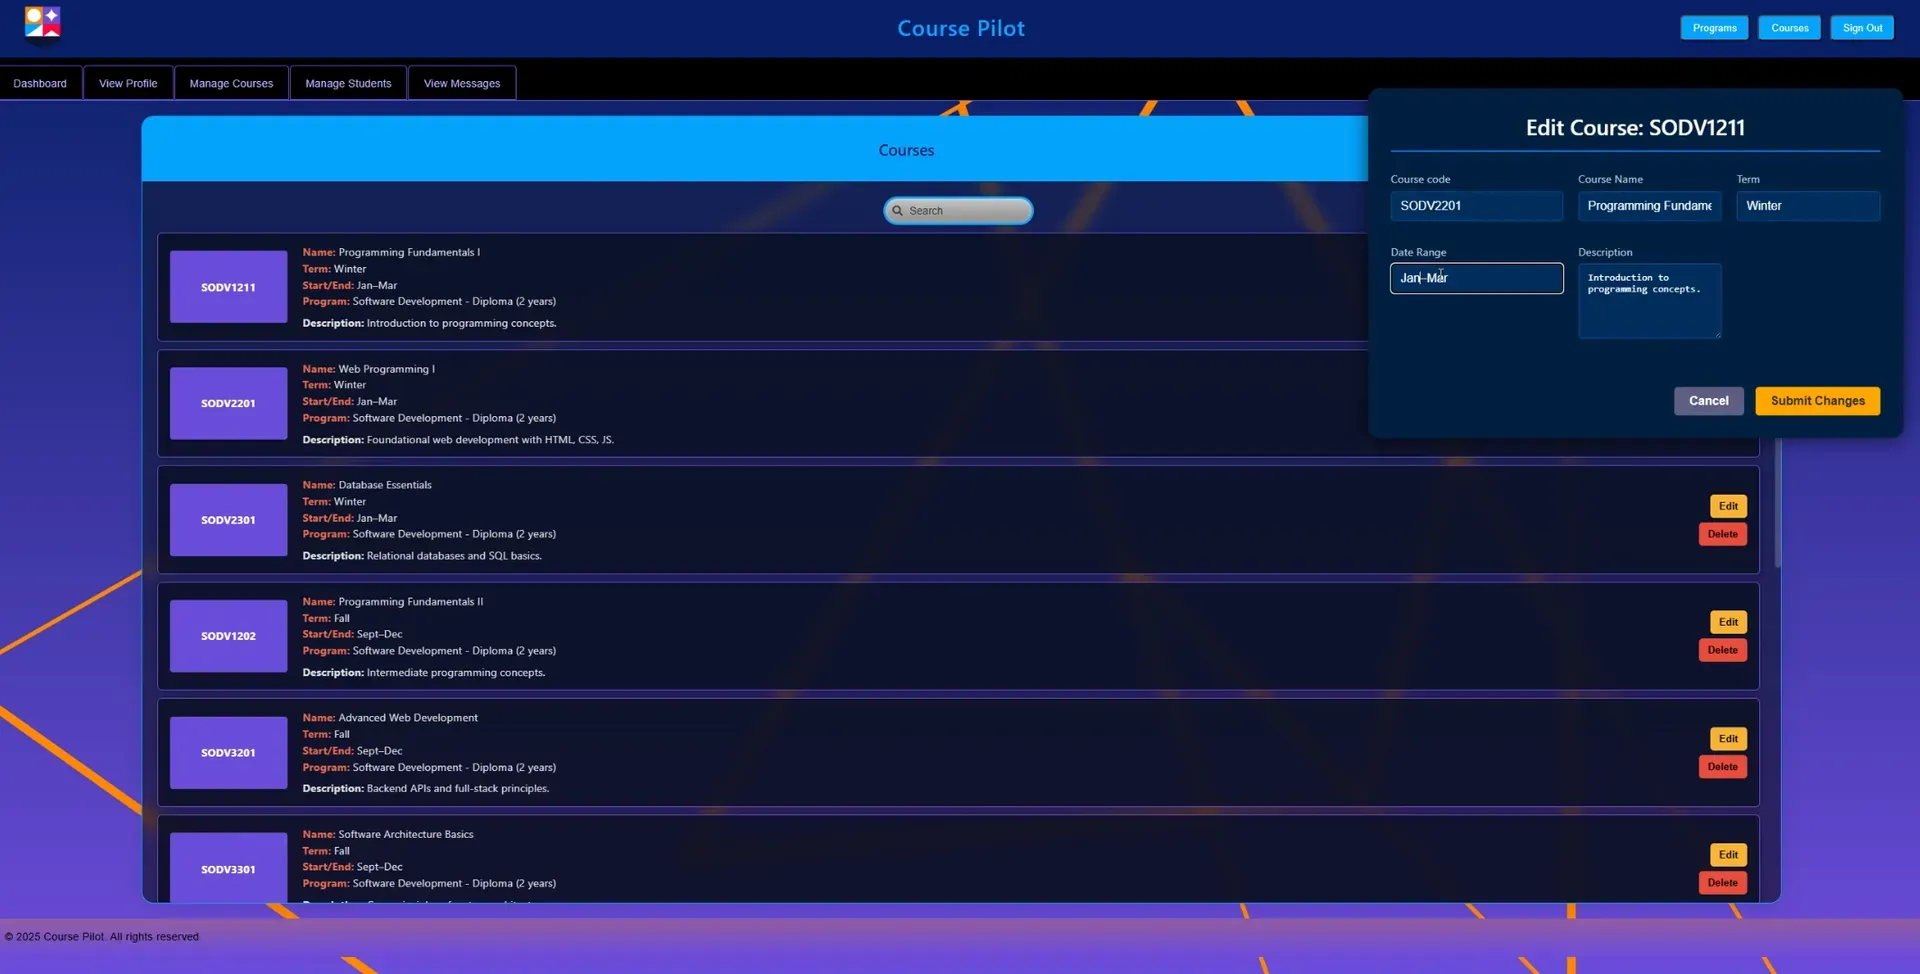Click the search magnifier icon

[x=897, y=211]
